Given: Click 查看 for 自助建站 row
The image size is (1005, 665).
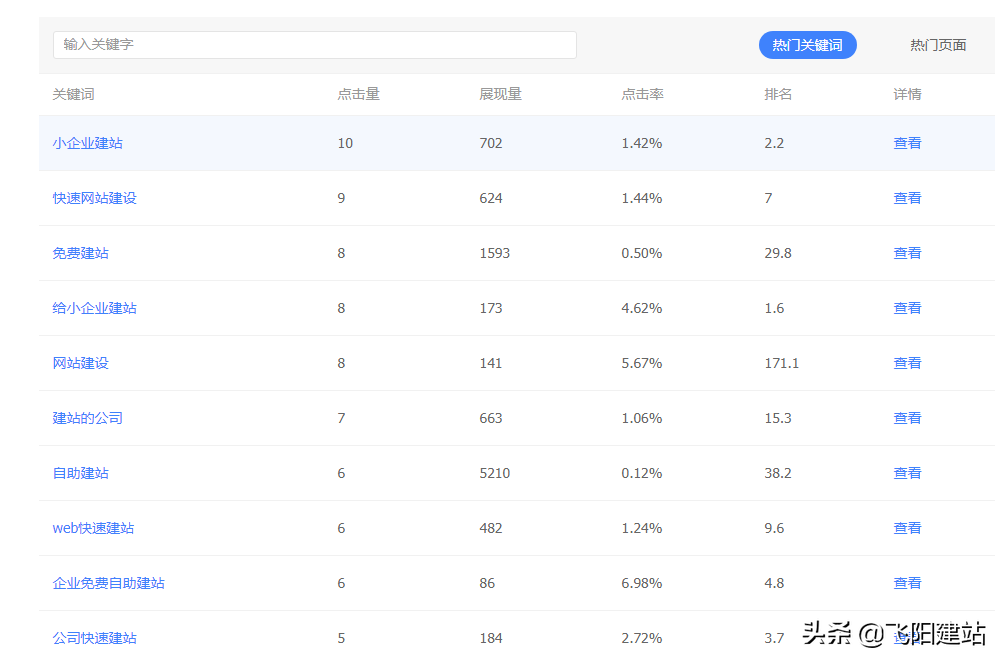Looking at the screenshot, I should point(908,473).
